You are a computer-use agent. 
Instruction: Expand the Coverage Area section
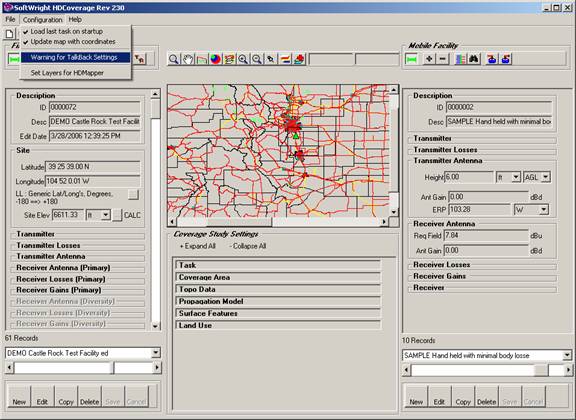click(x=278, y=277)
